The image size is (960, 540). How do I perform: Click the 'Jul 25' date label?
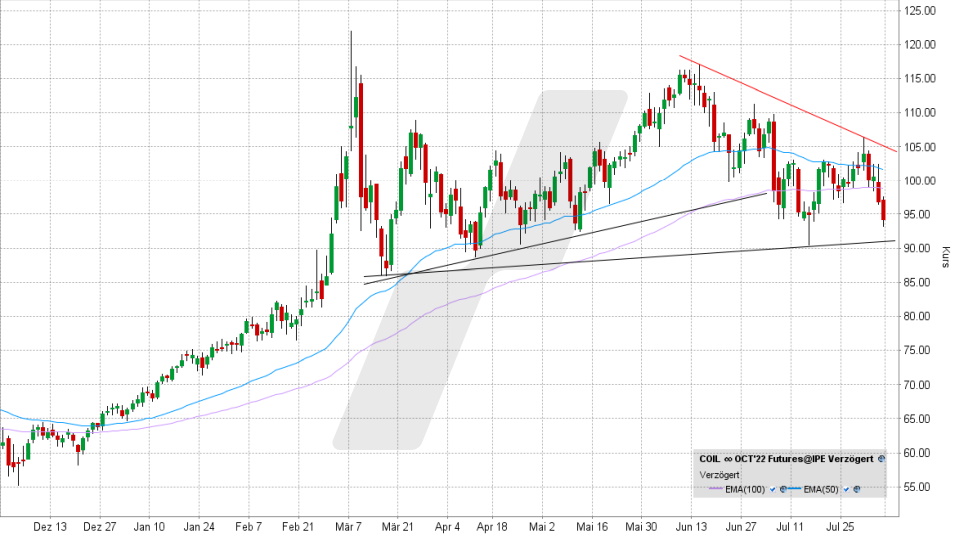pyautogui.click(x=840, y=527)
